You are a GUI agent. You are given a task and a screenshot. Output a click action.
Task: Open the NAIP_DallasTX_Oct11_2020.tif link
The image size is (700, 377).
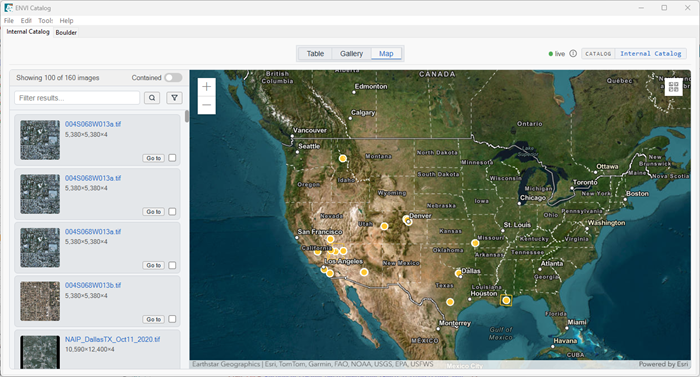112,339
